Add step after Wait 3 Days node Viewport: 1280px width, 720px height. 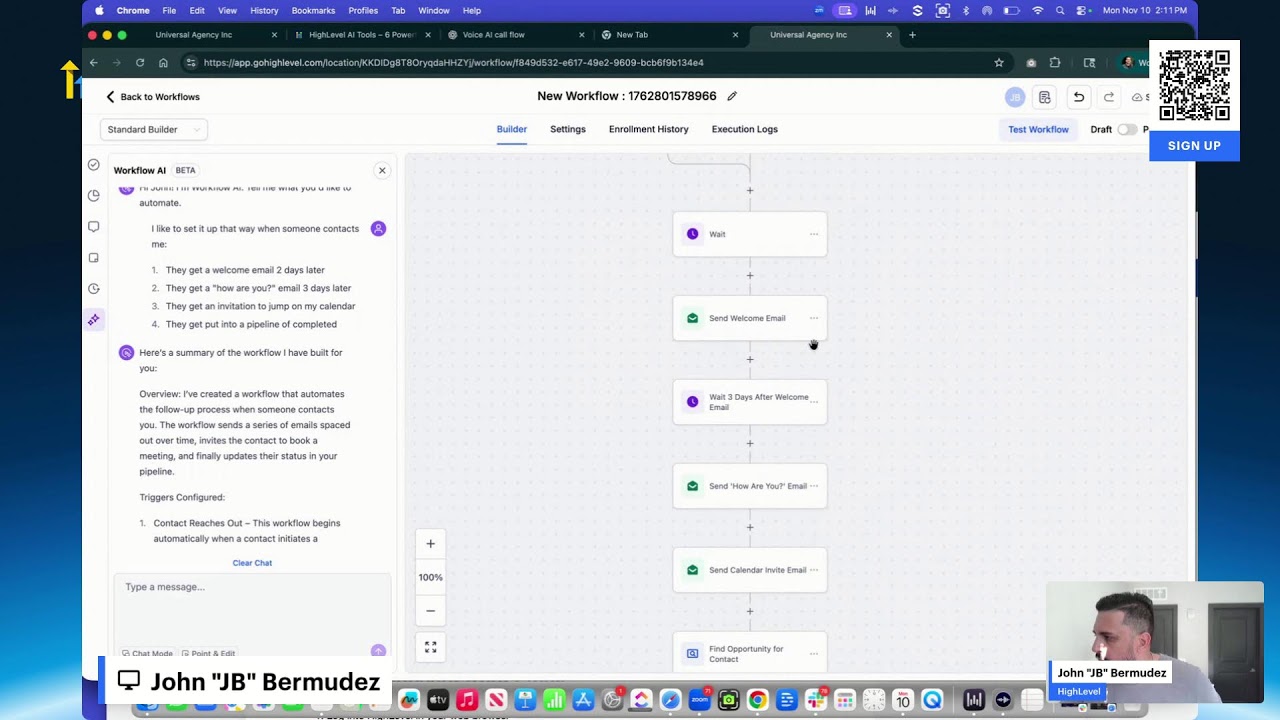click(x=750, y=443)
